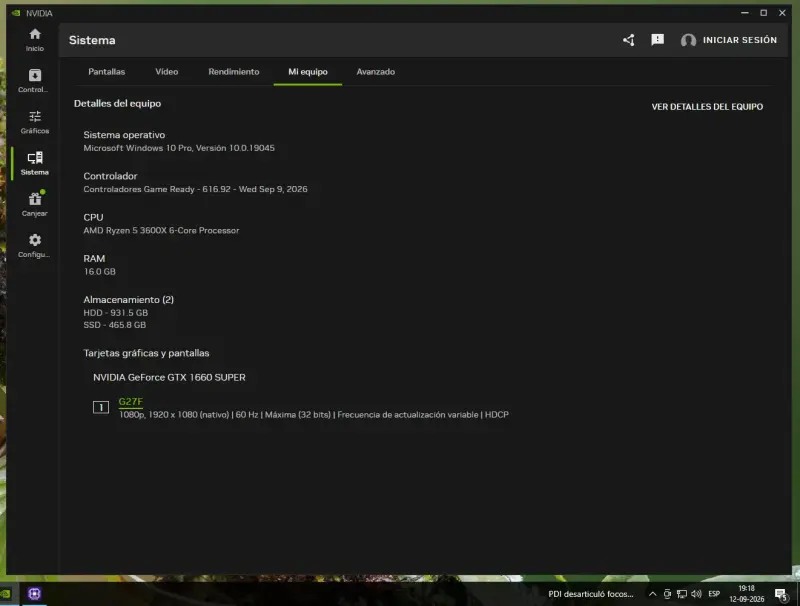Click the share icon in header
This screenshot has width=800, height=606.
pos(629,40)
